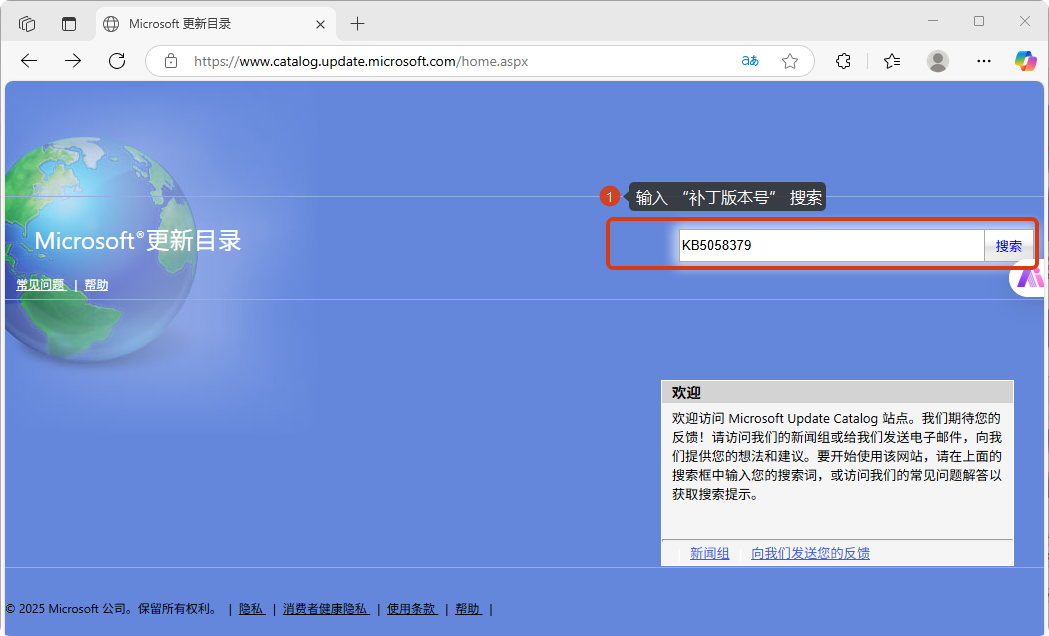Focus the KB5058379 search input box
Viewport: 1049px width, 636px height.
point(831,245)
